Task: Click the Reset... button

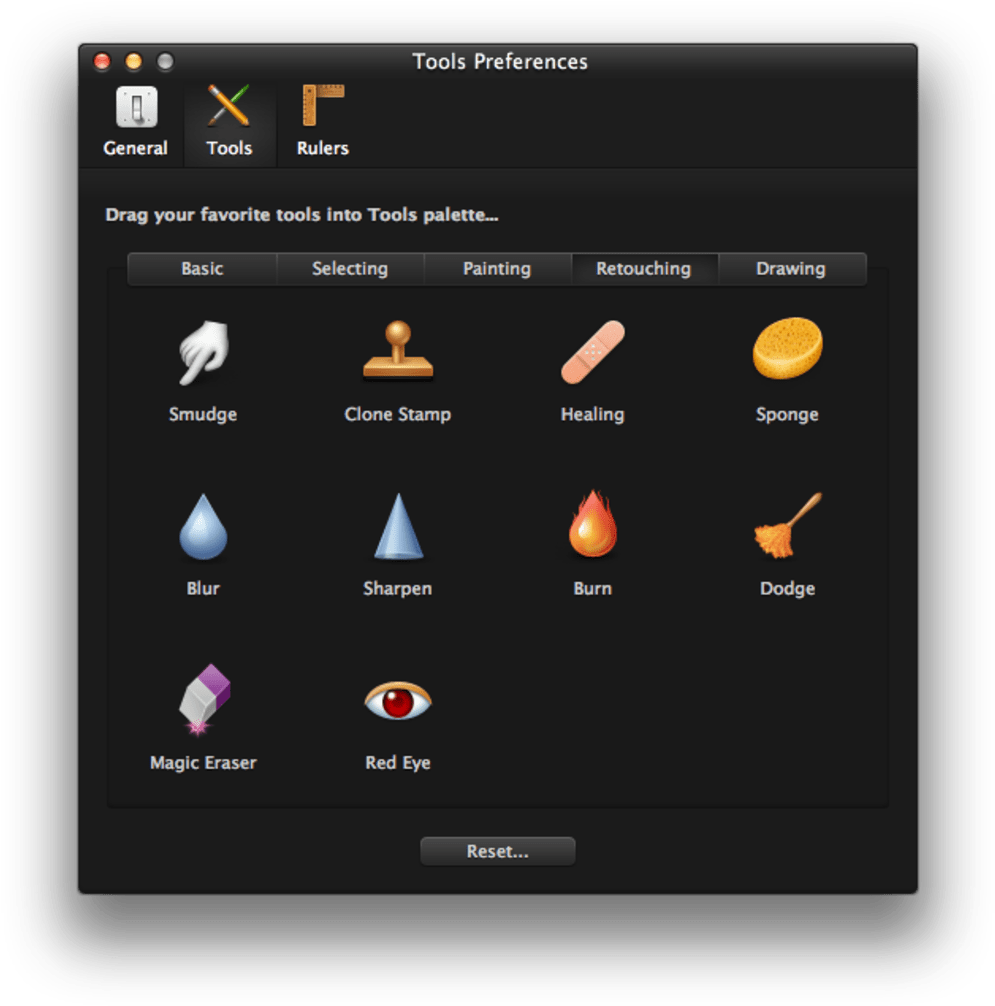Action: [498, 851]
